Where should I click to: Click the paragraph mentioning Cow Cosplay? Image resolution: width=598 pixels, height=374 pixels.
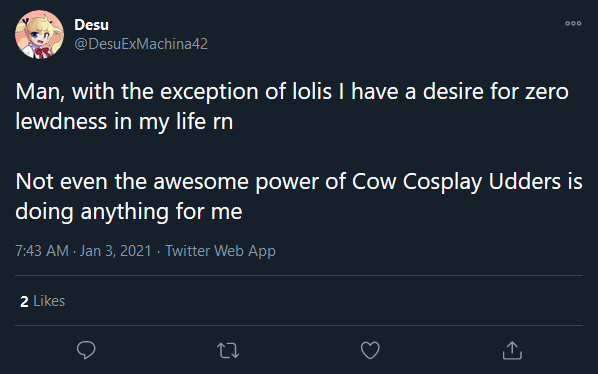pyautogui.click(x=299, y=196)
